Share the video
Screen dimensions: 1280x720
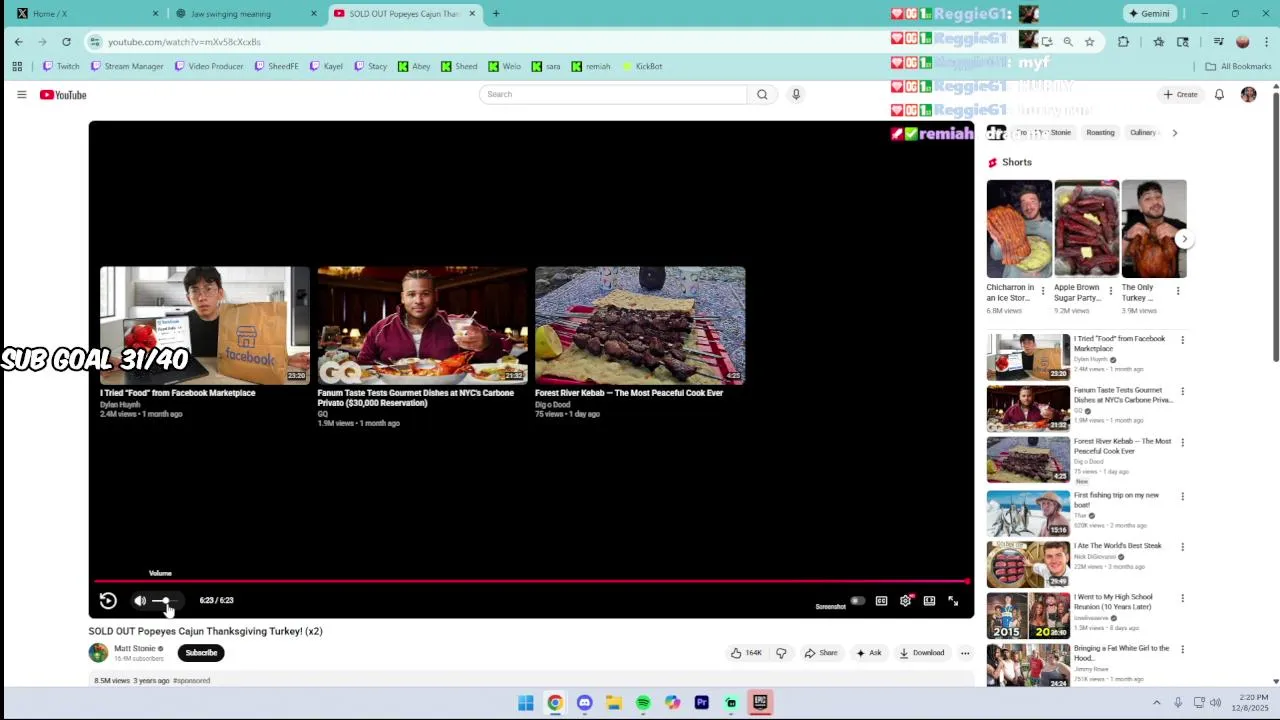pos(821,653)
